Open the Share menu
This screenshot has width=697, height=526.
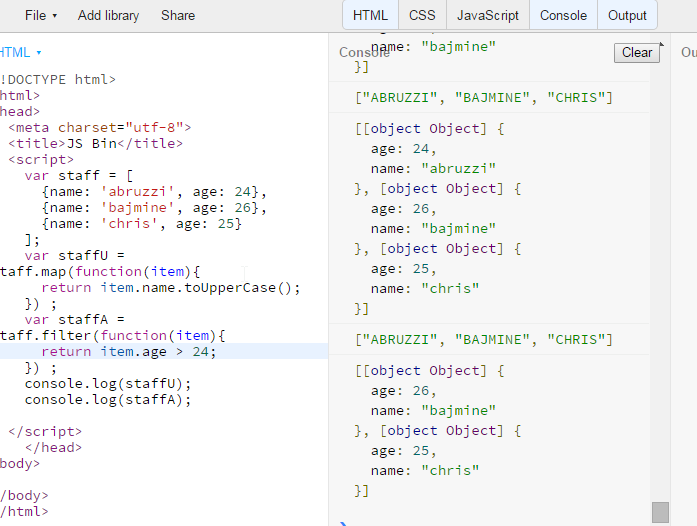(x=178, y=16)
